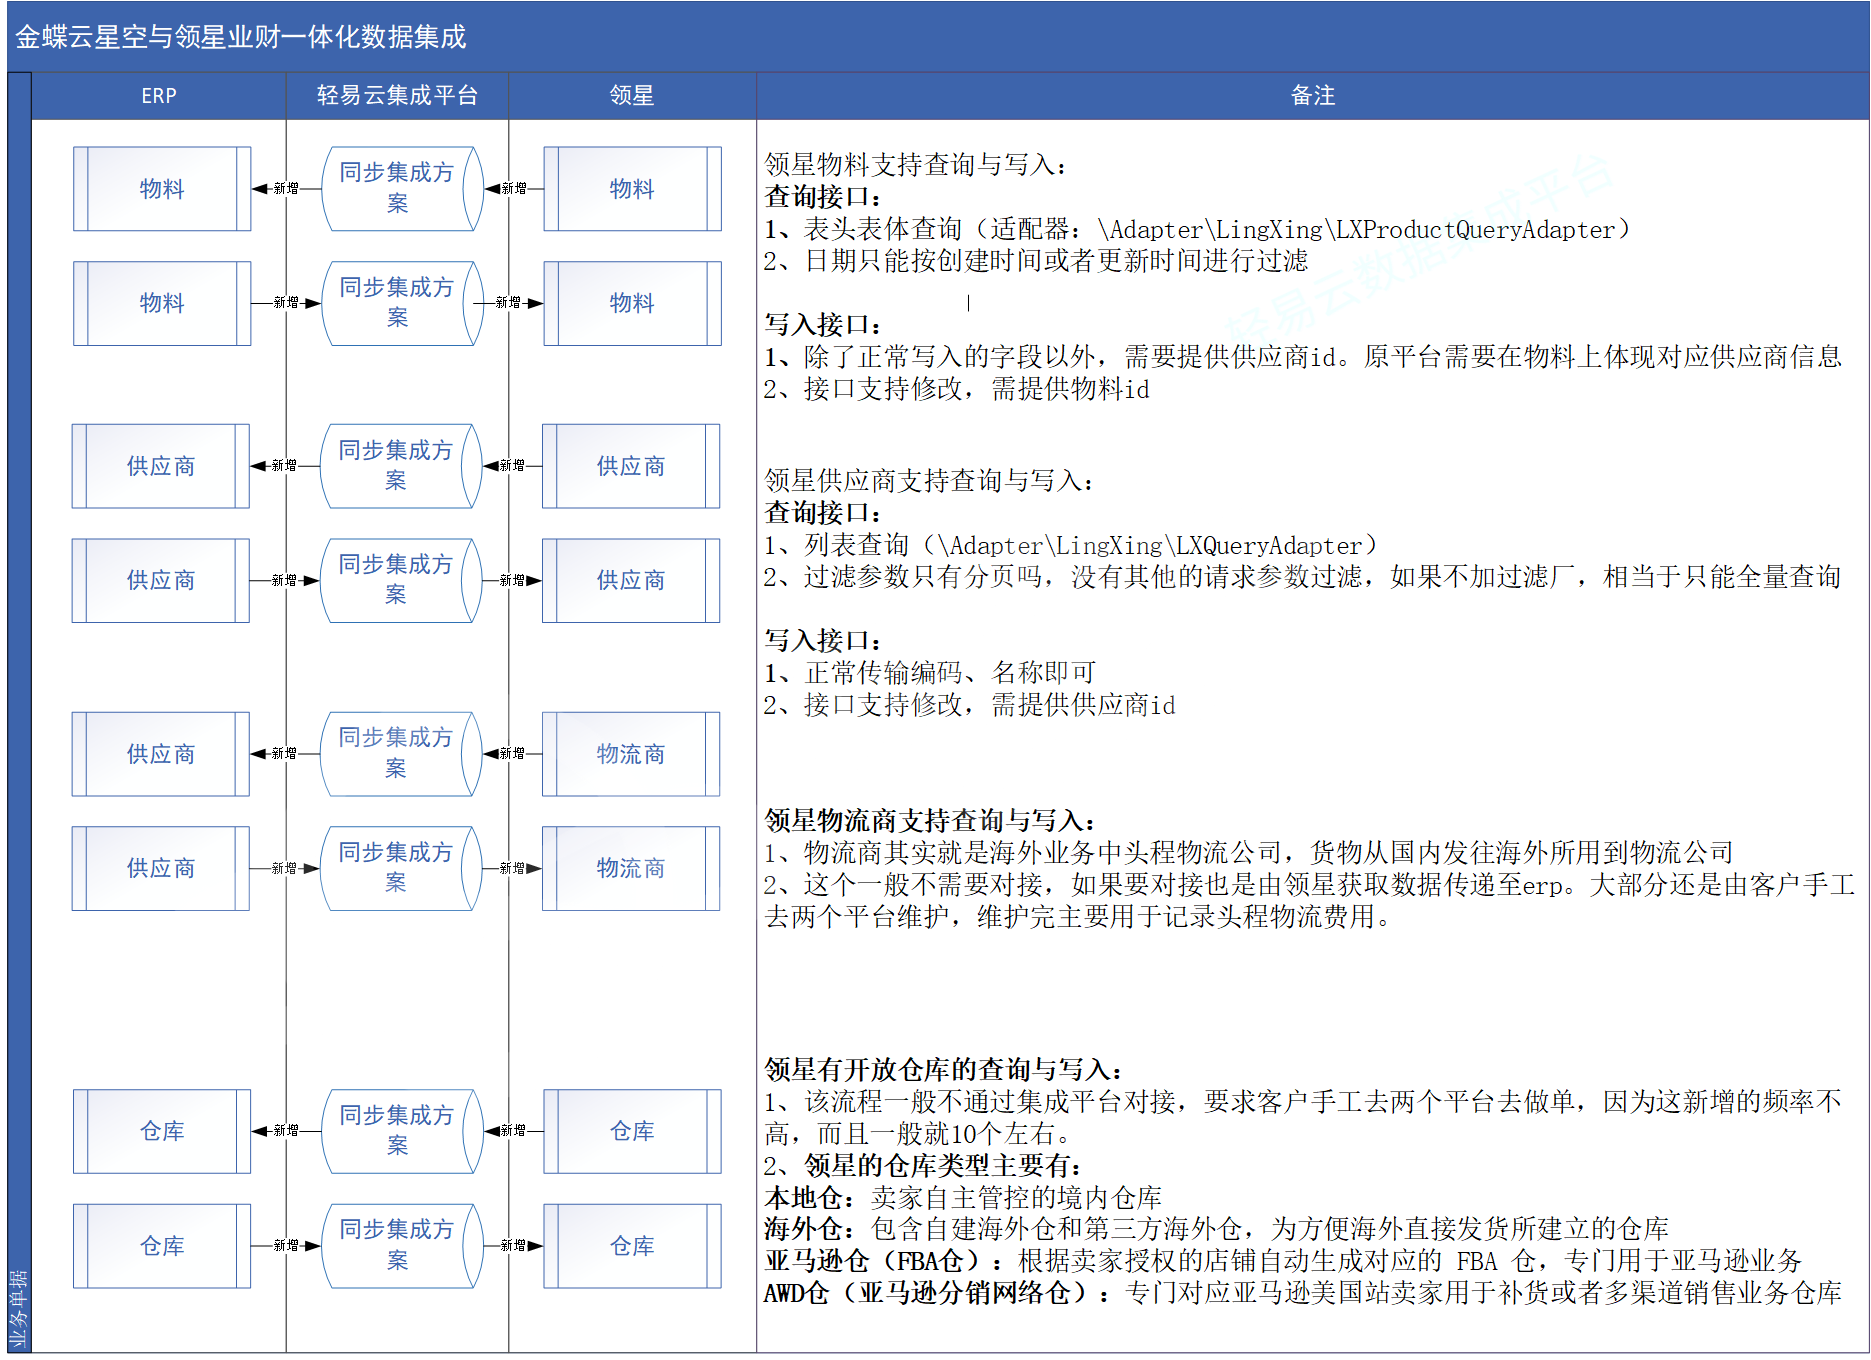Click the 领星有开放仓库的查询与写入 heading
The image size is (1871, 1360).
[x=942, y=1070]
